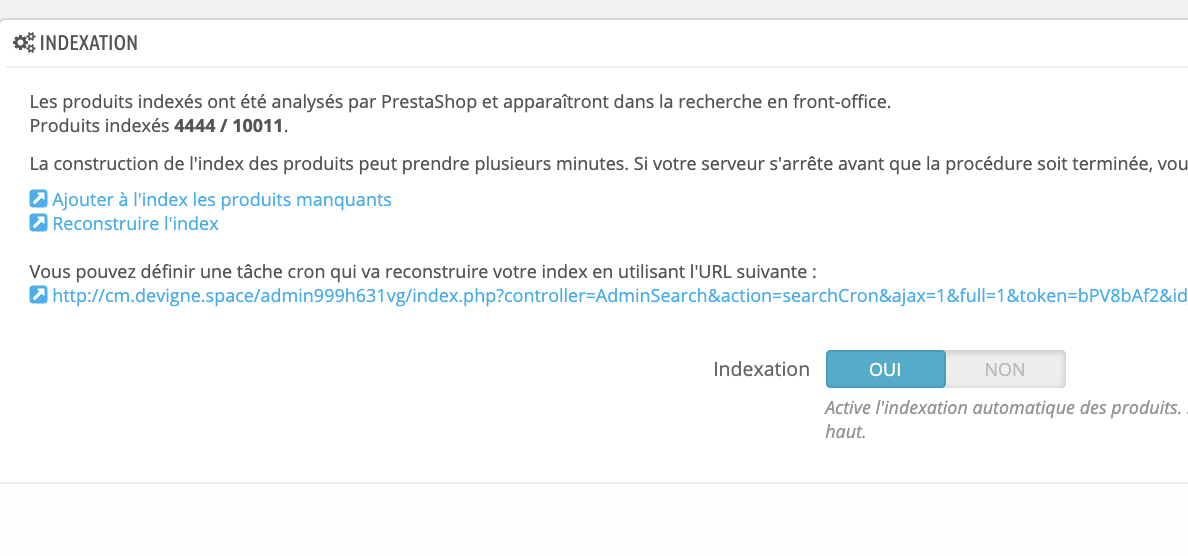
Task: Click the italic help text under the switch
Action: [x=1006, y=420]
